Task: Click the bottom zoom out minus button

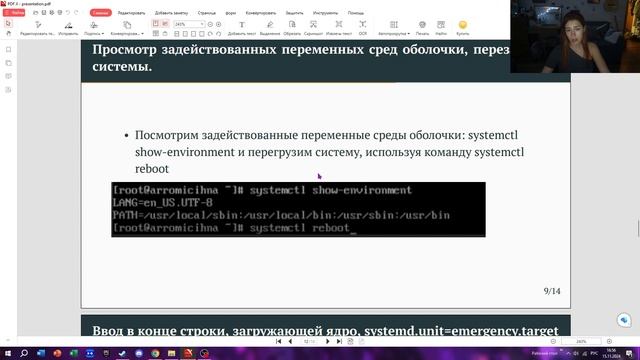Action: pos(553,341)
